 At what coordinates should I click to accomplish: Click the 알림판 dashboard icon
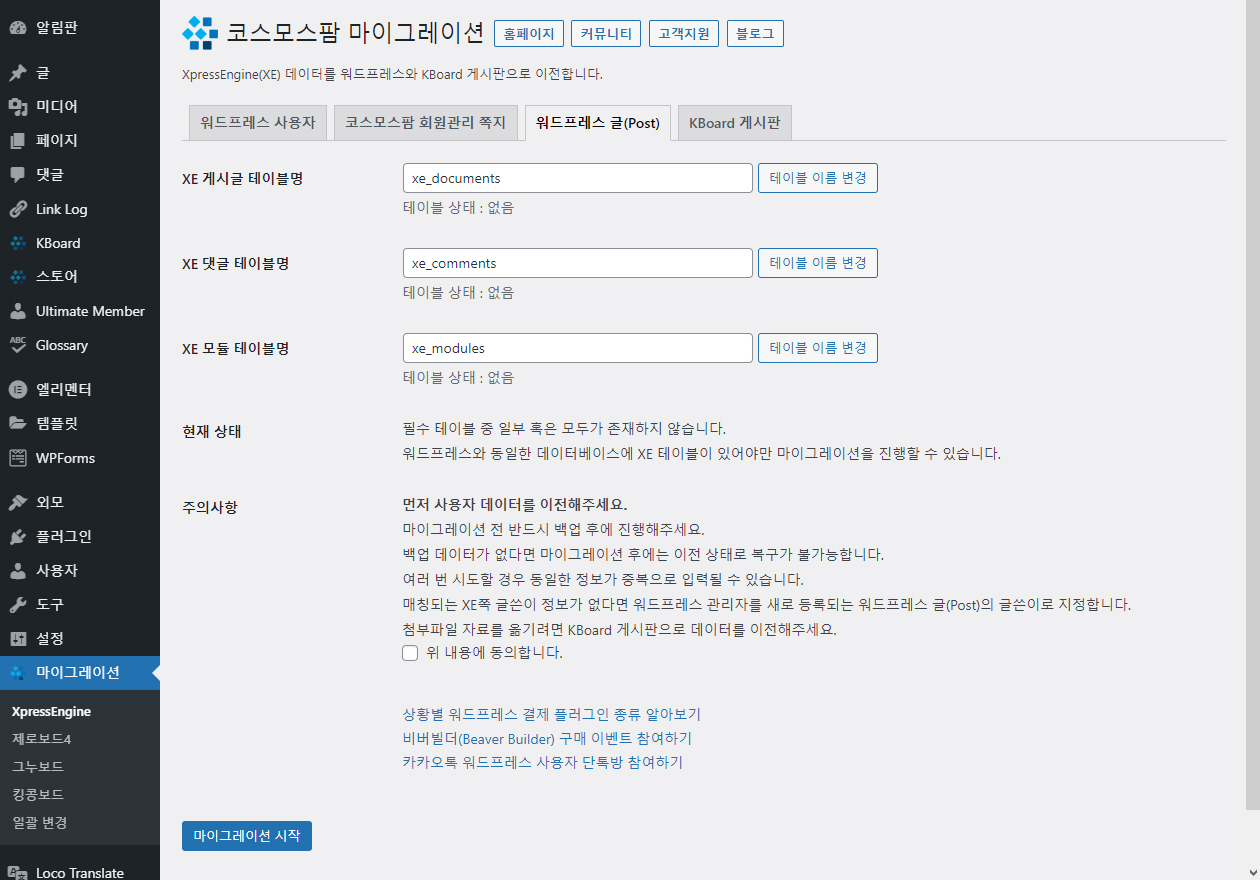click(x=18, y=27)
